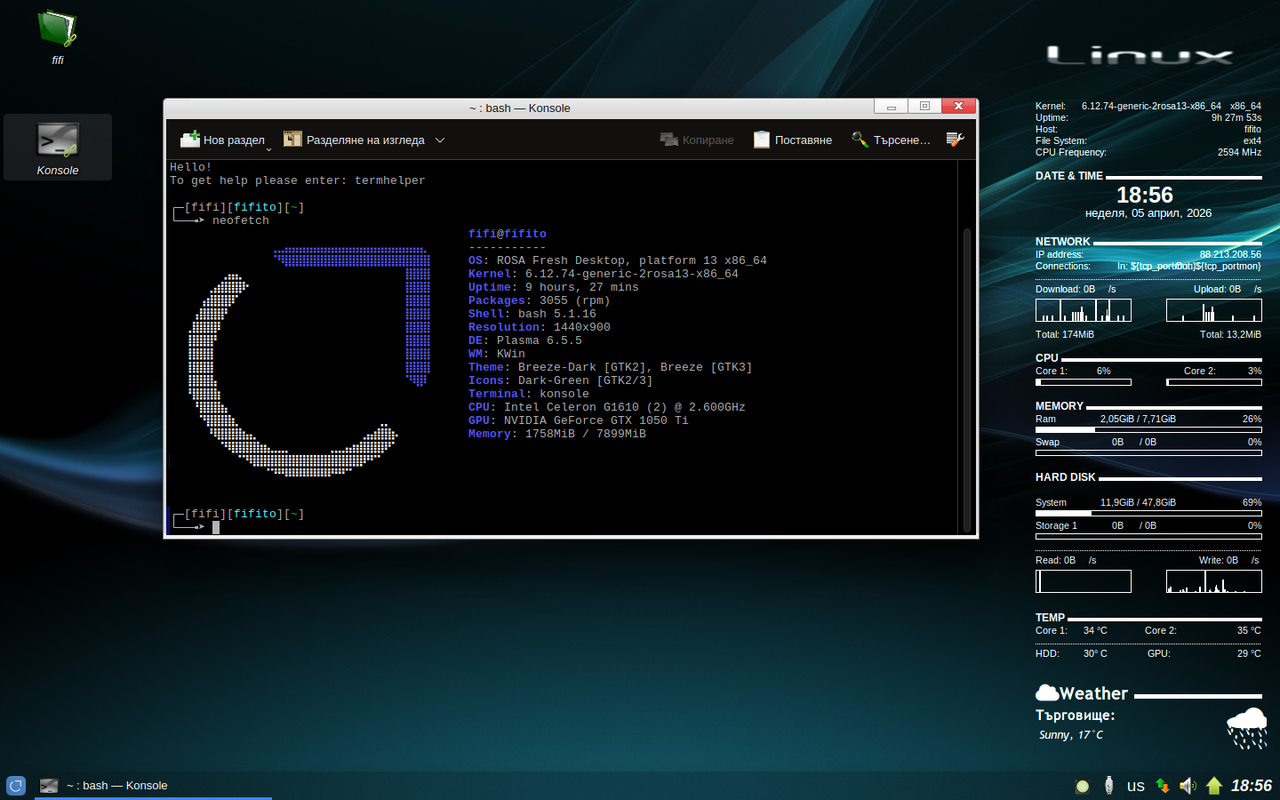
Task: Click the typed 'neofetch' command
Action: 240,221
